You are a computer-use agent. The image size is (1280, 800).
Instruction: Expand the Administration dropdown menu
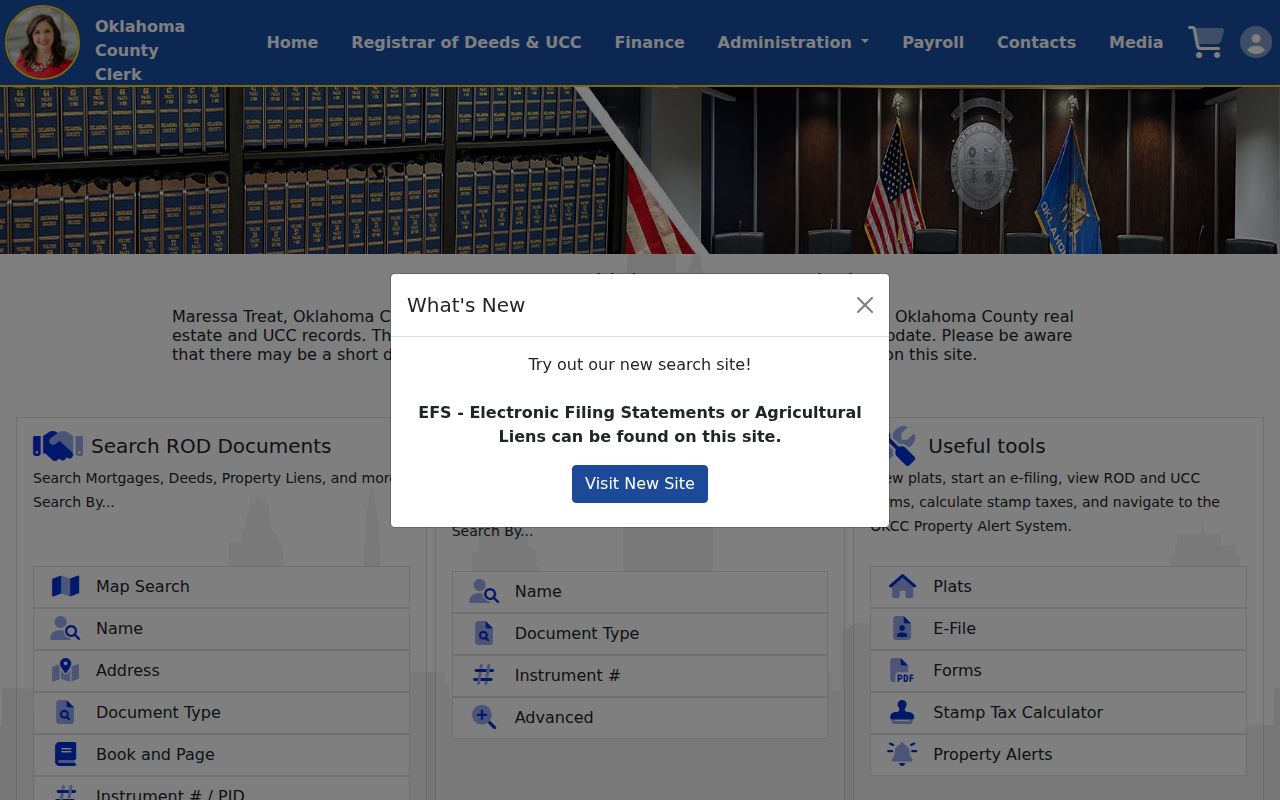pos(793,42)
